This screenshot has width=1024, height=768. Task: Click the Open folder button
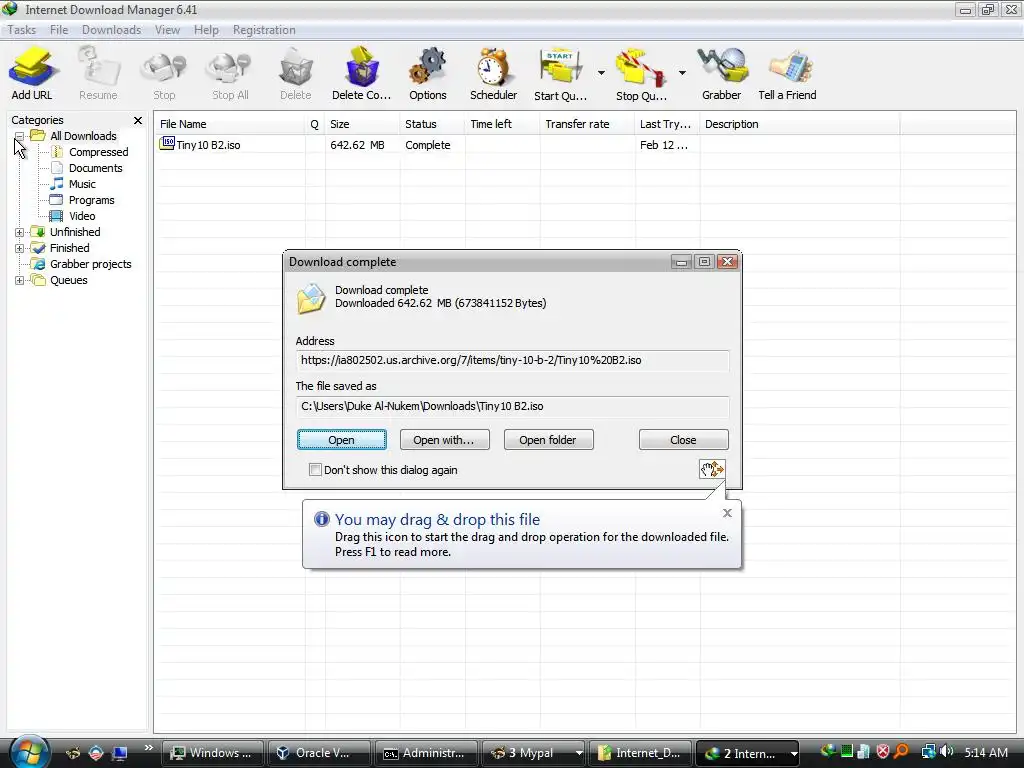coord(548,440)
